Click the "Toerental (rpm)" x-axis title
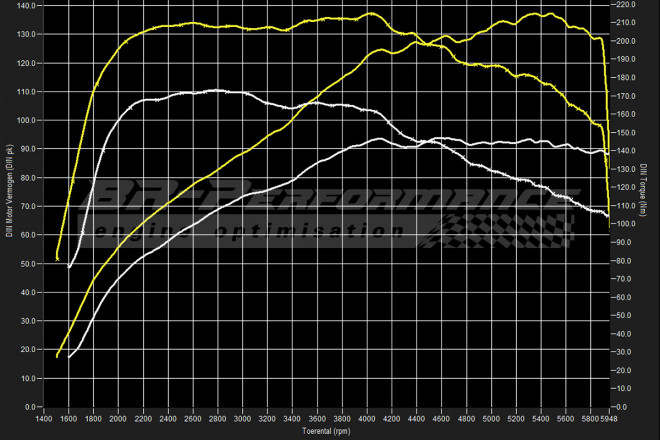Viewport: 660px width, 440px height. [330, 432]
